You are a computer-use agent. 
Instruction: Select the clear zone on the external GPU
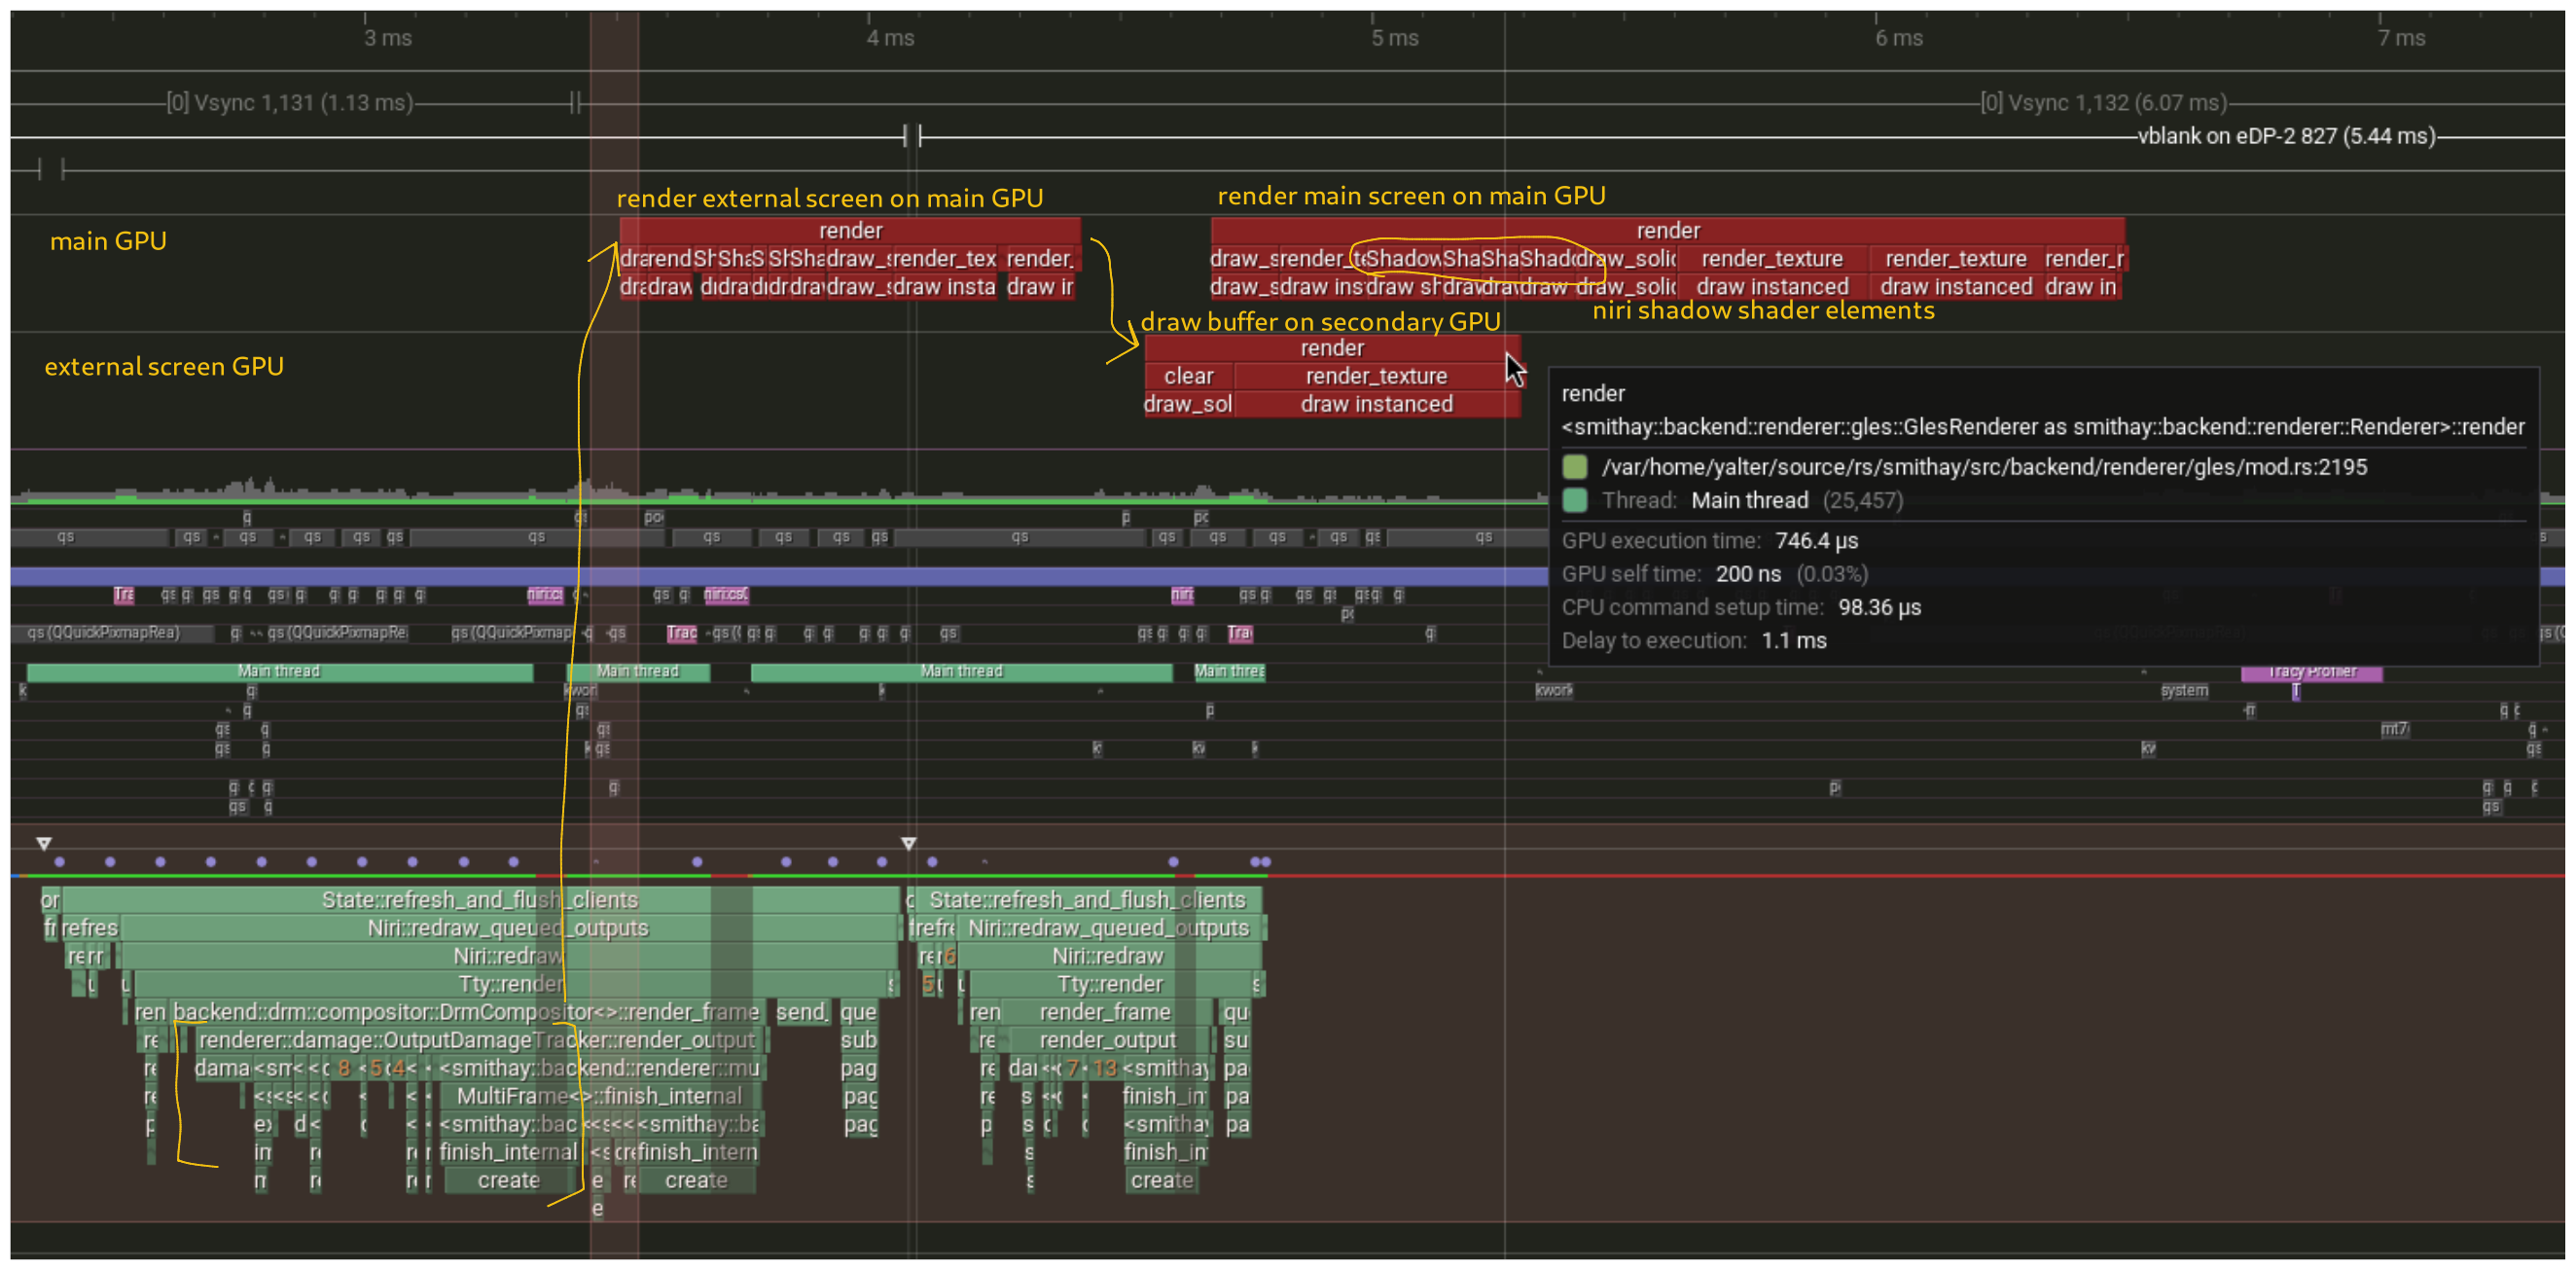(x=1188, y=376)
